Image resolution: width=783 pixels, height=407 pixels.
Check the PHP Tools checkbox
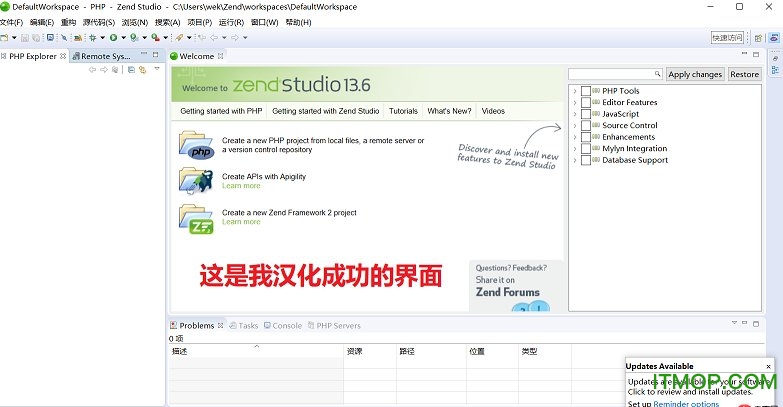tap(586, 91)
